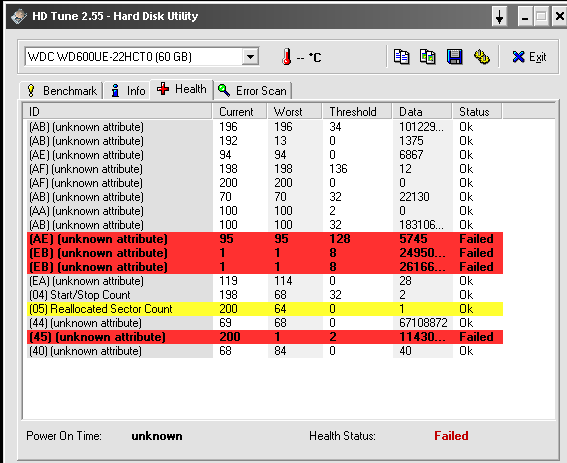The image size is (567, 463).
Task: Click the ID column header
Action: pos(118,112)
